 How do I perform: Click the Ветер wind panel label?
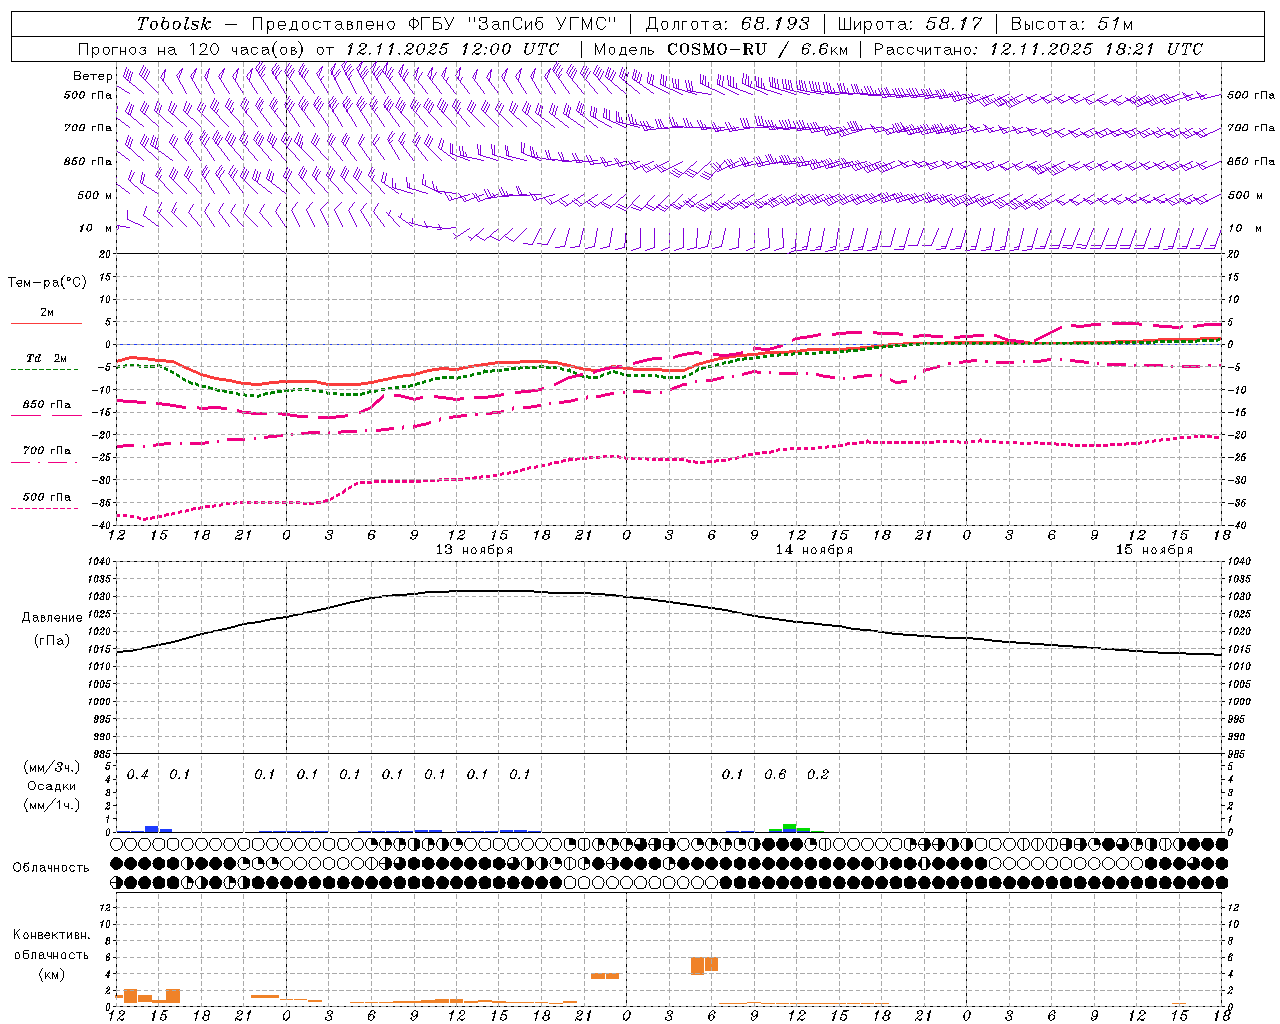click(x=92, y=76)
